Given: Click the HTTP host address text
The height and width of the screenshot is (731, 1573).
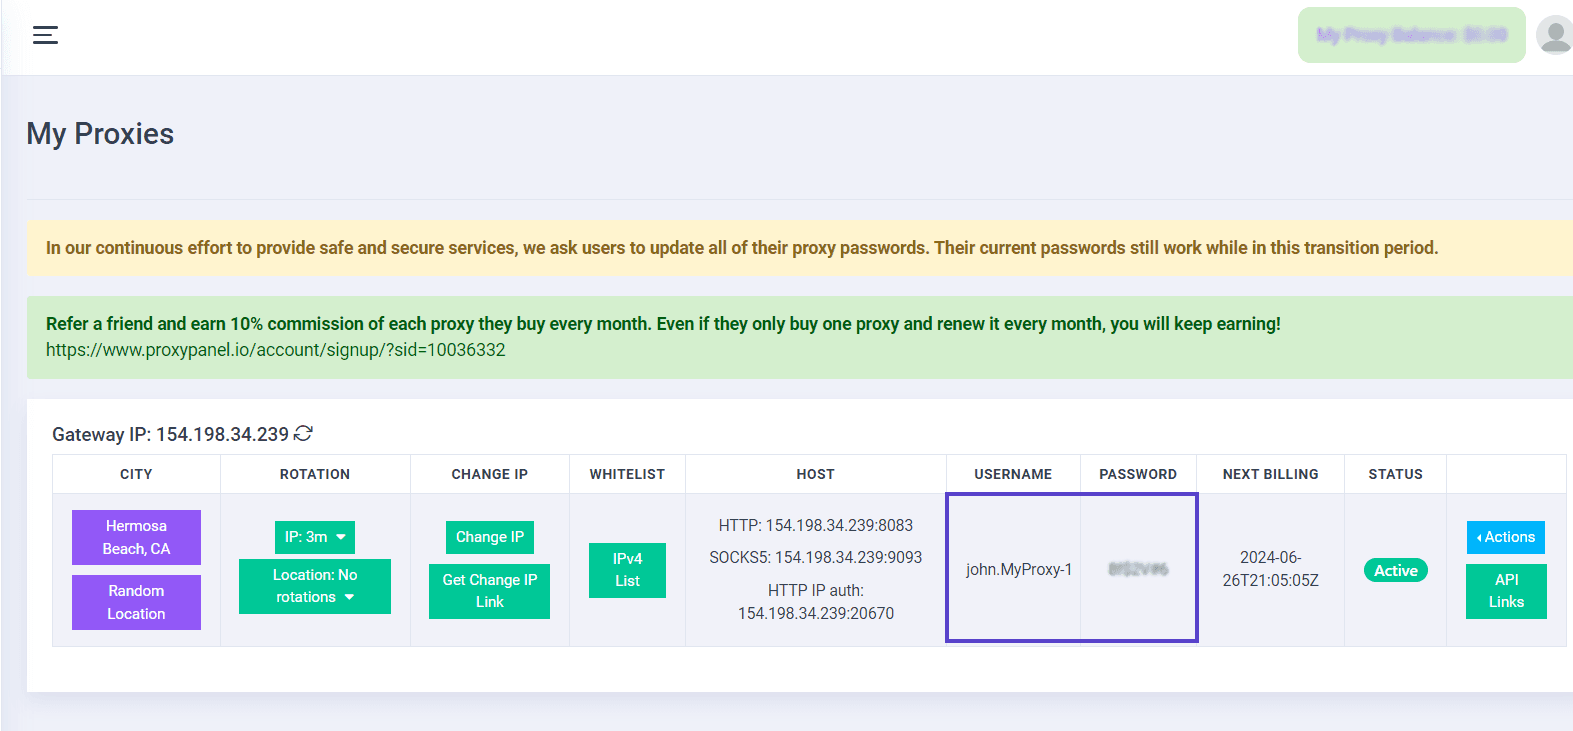Looking at the screenshot, I should click(815, 525).
